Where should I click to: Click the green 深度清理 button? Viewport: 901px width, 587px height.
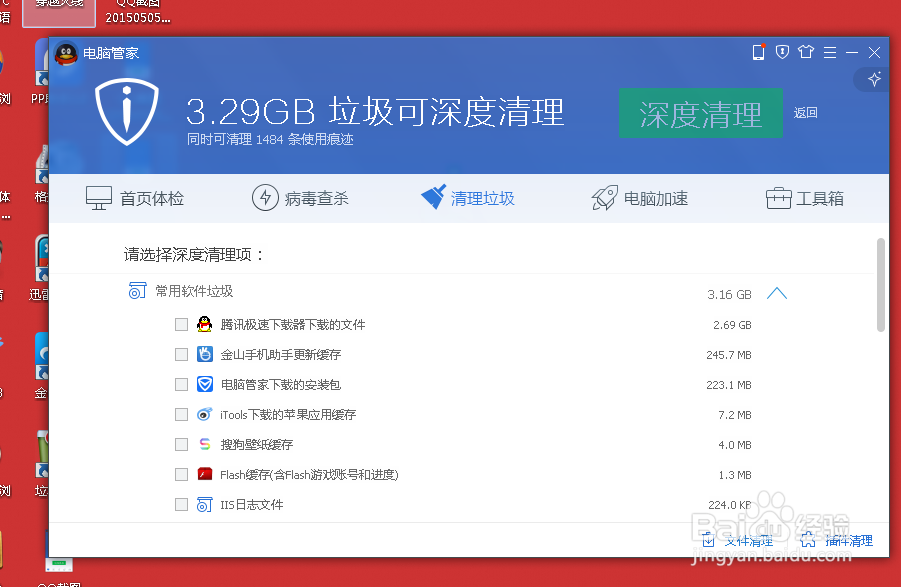tap(700, 113)
